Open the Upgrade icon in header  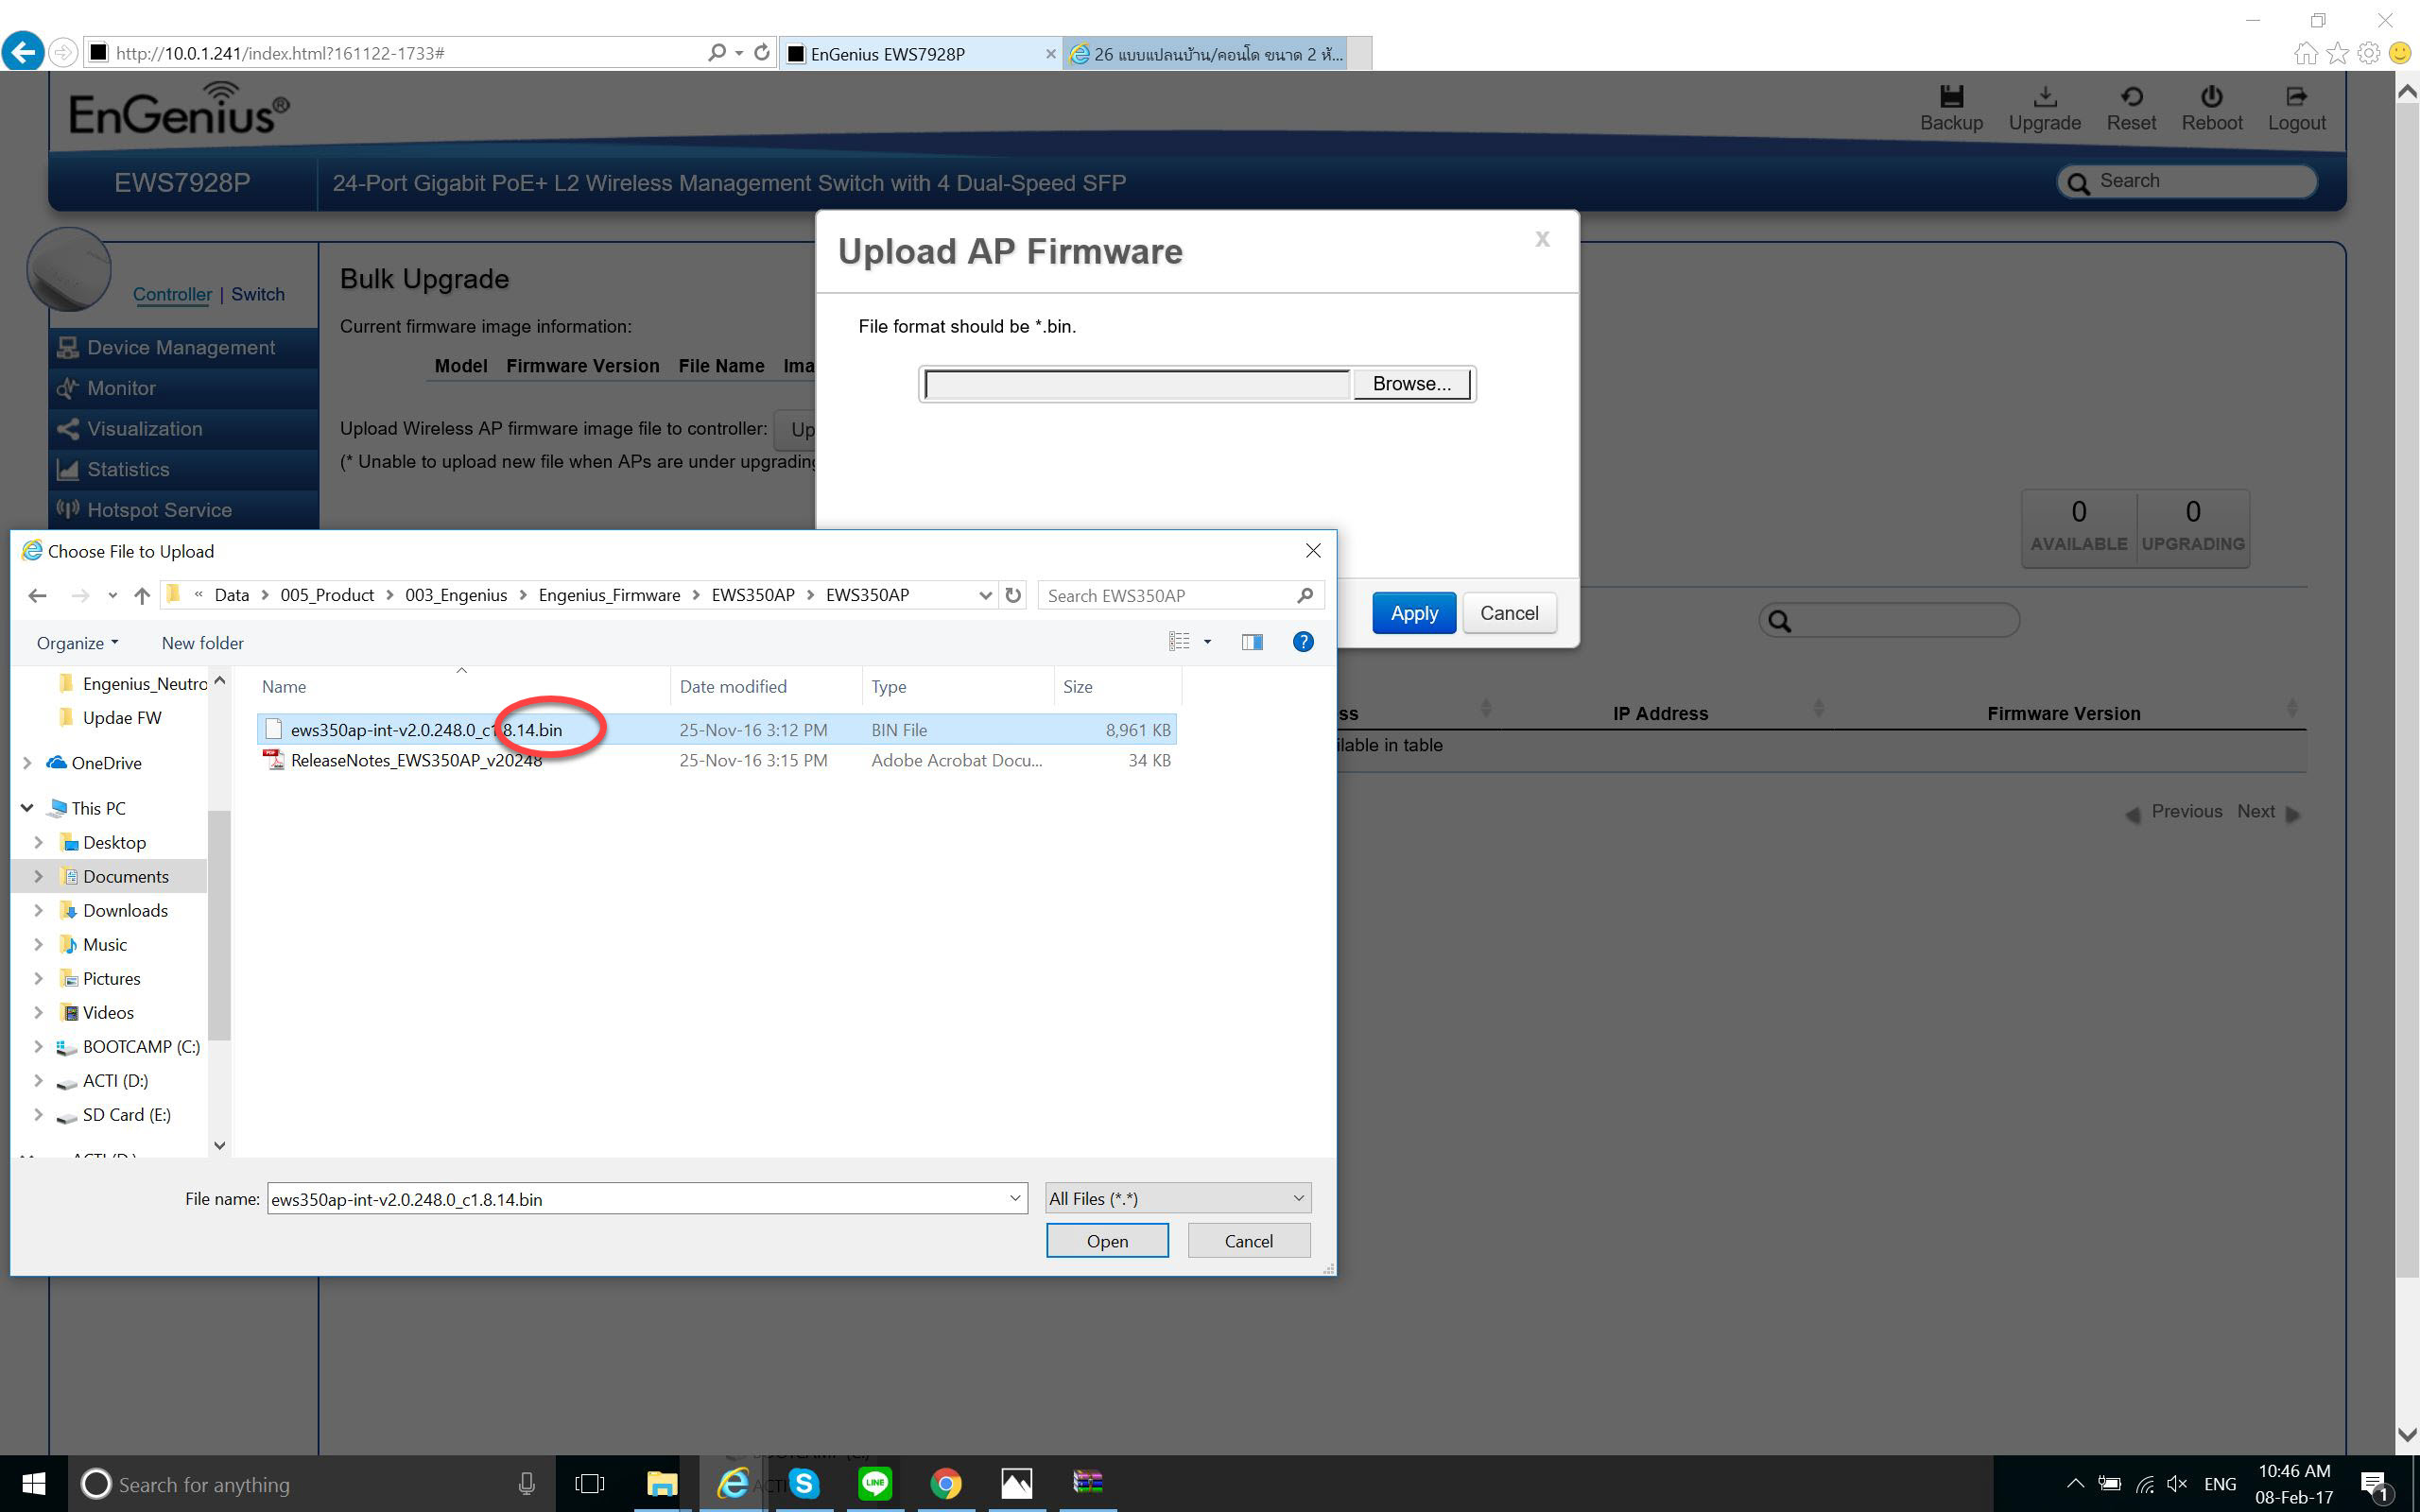tap(2045, 97)
